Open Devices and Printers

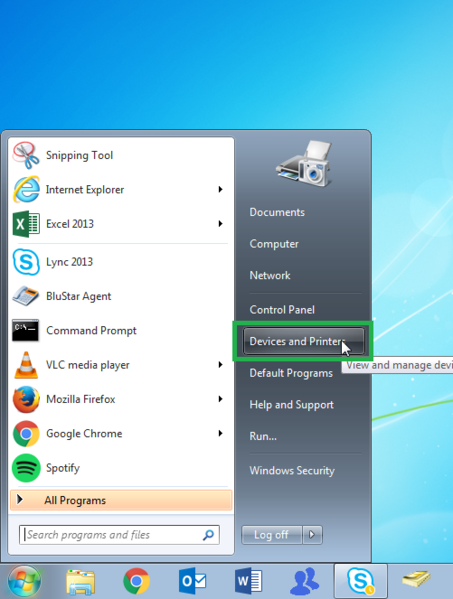coord(303,341)
